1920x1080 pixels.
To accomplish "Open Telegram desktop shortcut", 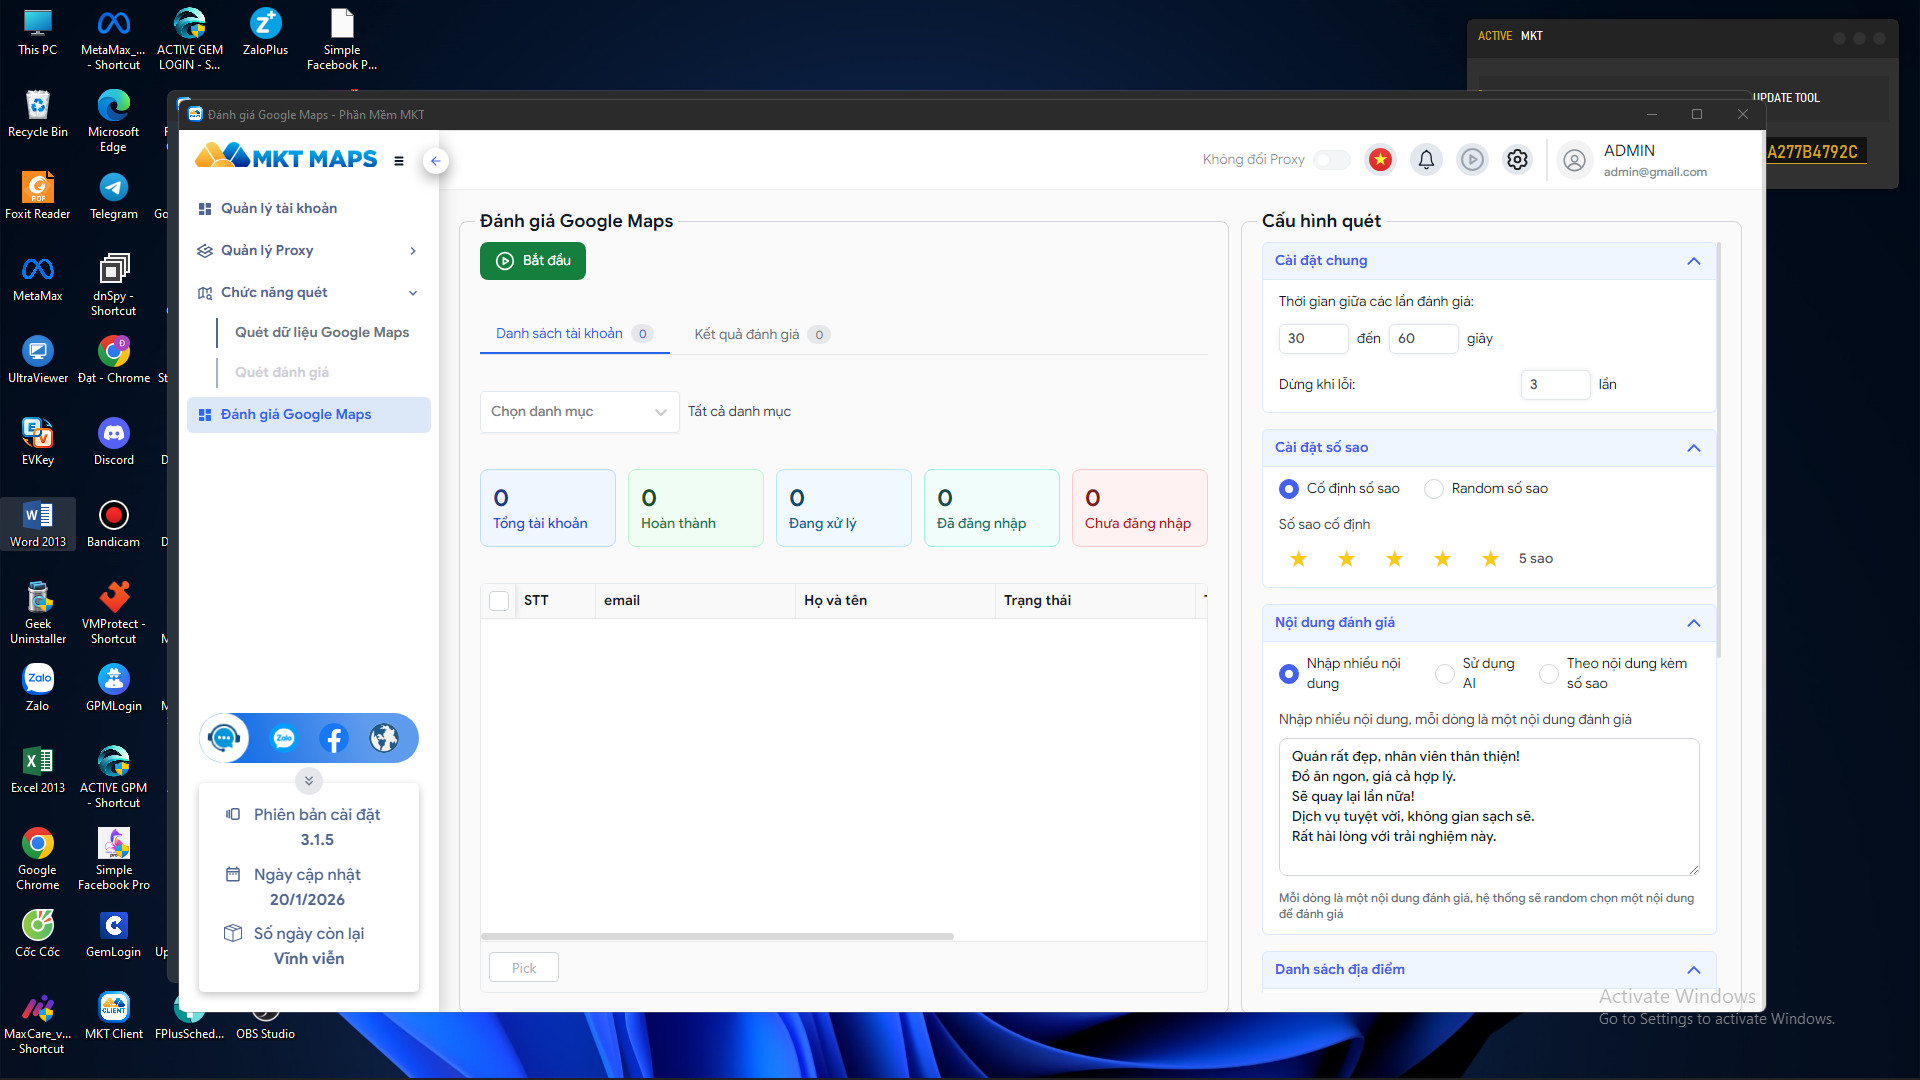I will [114, 197].
